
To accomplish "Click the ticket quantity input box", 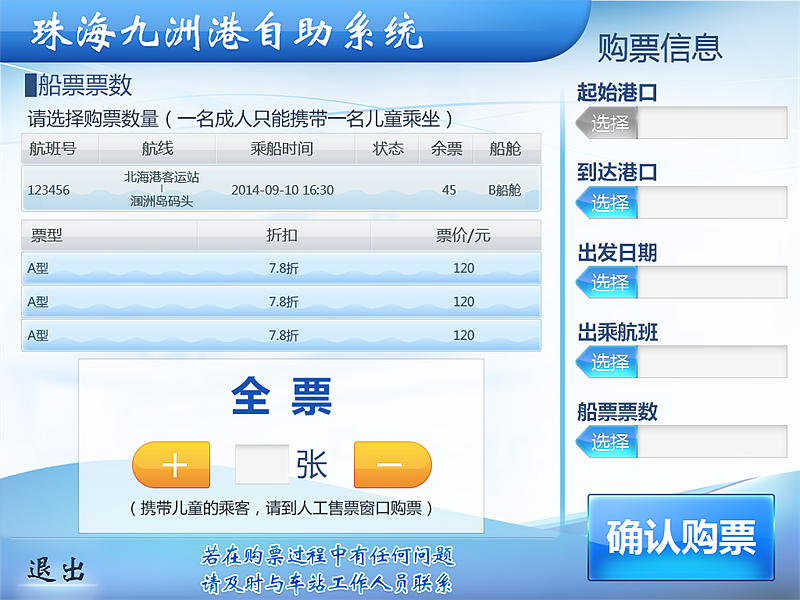I will tap(262, 464).
